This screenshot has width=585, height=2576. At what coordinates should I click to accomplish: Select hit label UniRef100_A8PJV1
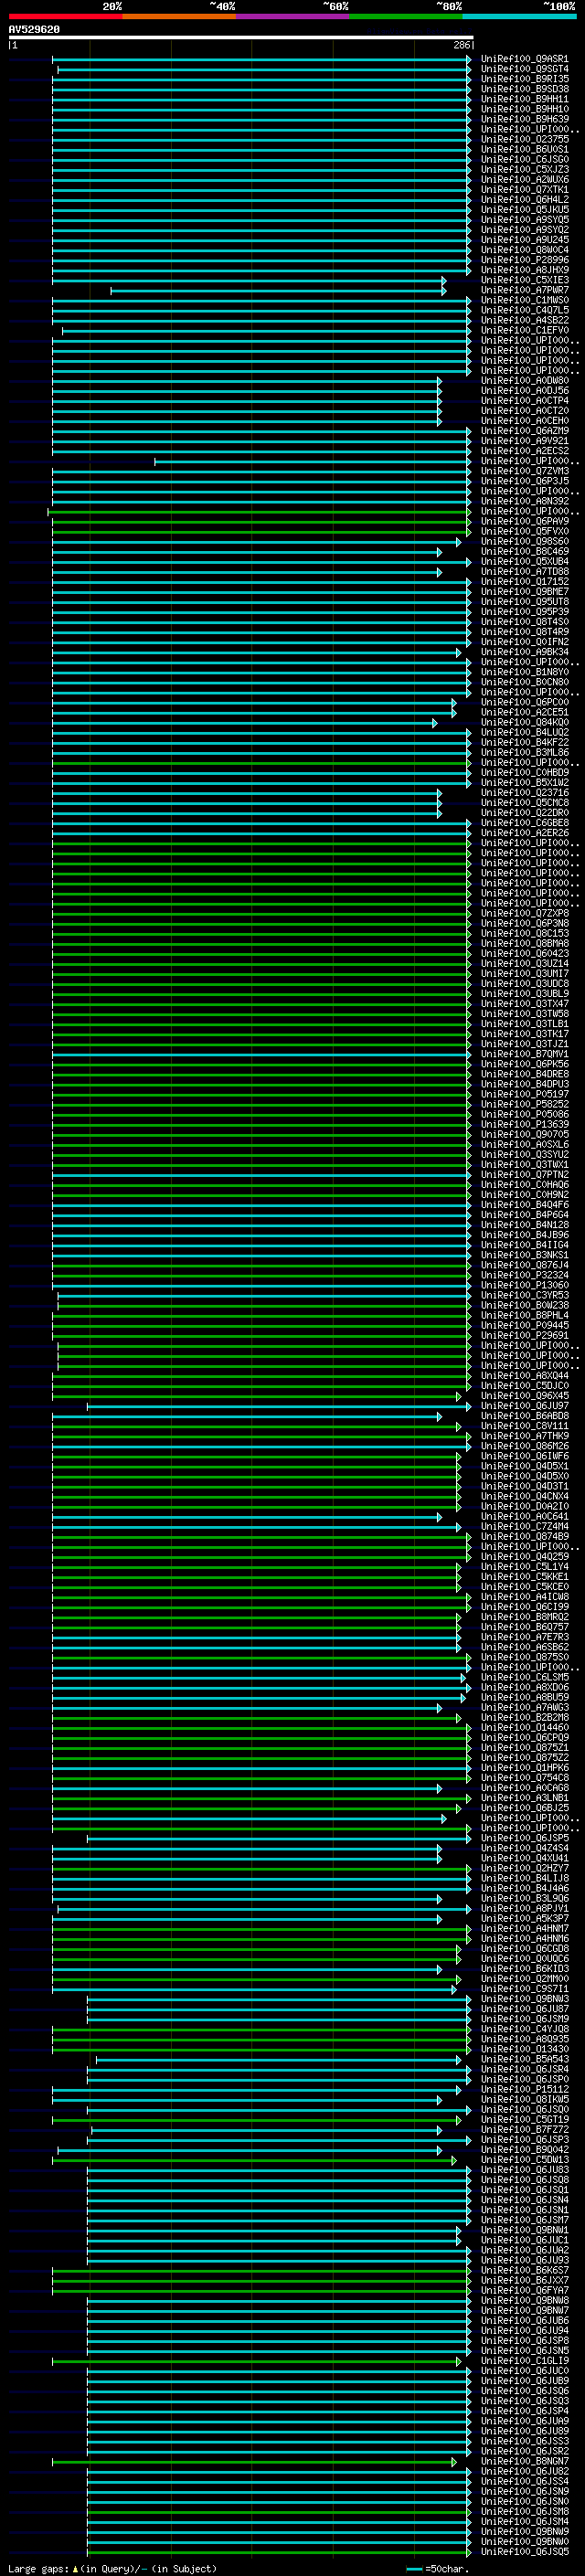point(525,1908)
